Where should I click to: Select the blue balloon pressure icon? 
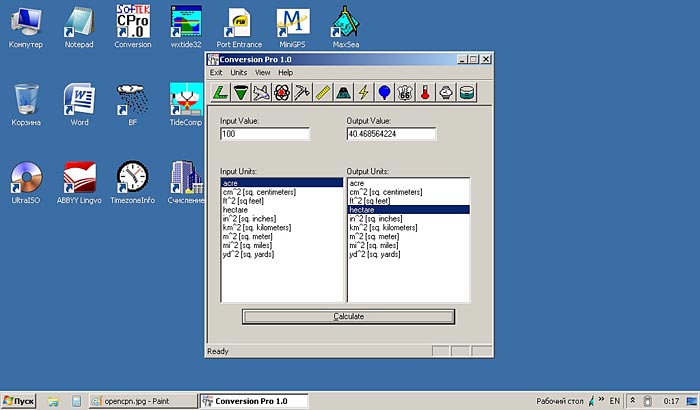pos(384,92)
